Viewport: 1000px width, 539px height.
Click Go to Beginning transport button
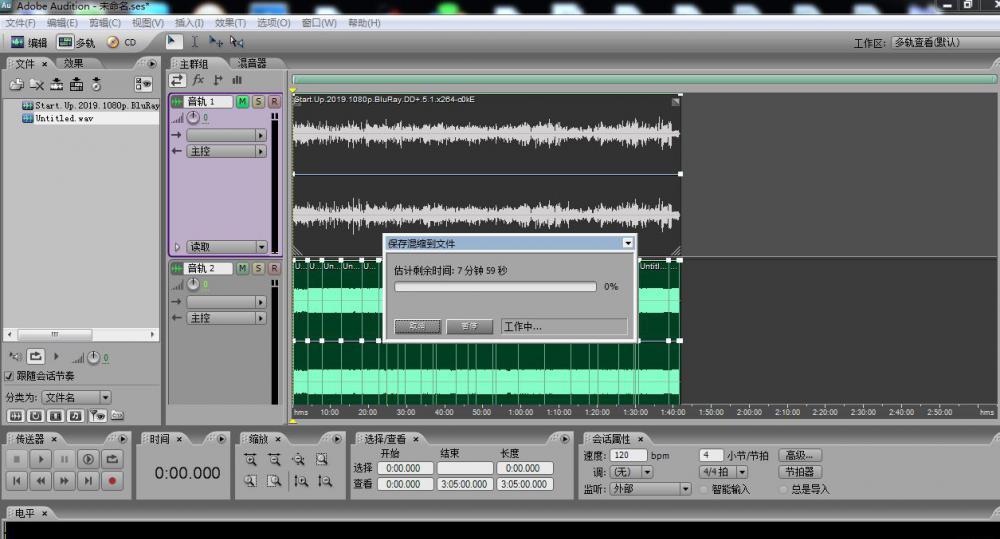click(x=17, y=481)
